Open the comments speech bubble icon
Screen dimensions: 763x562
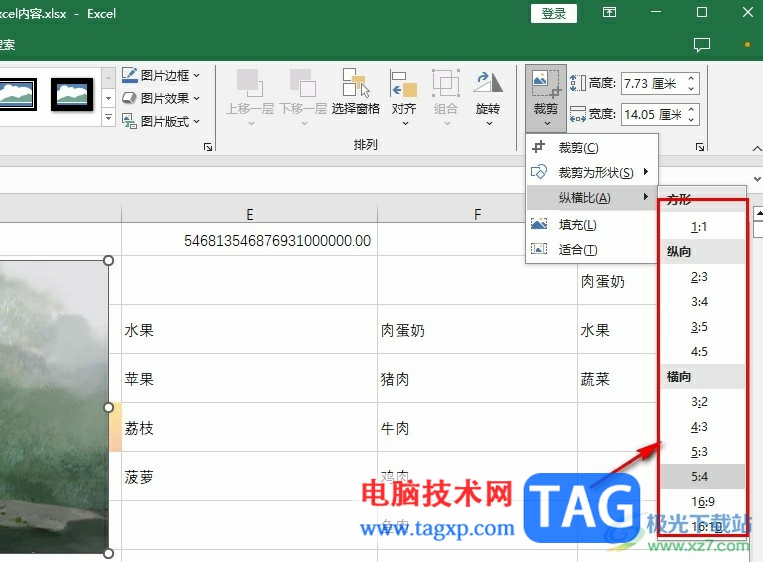pyautogui.click(x=701, y=45)
